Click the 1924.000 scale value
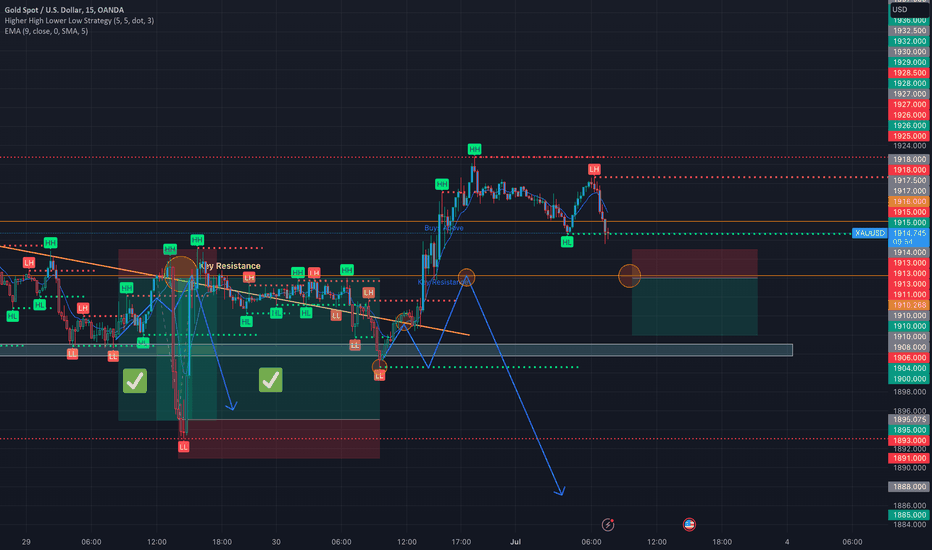Viewport: 932px width, 550px height. point(909,146)
